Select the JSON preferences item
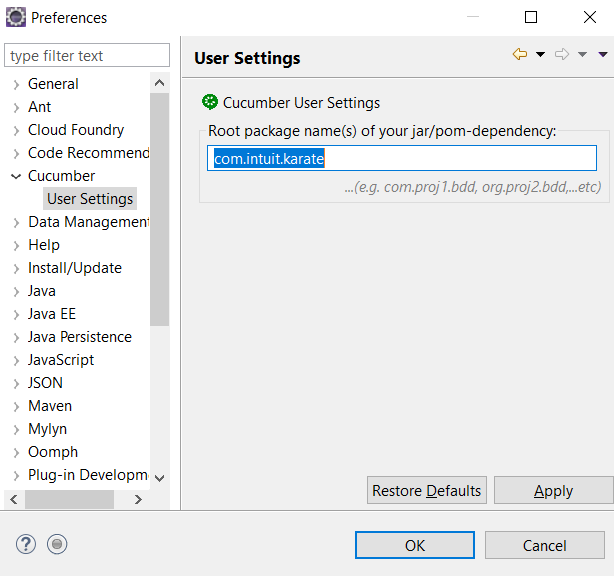The image size is (614, 576). click(45, 383)
